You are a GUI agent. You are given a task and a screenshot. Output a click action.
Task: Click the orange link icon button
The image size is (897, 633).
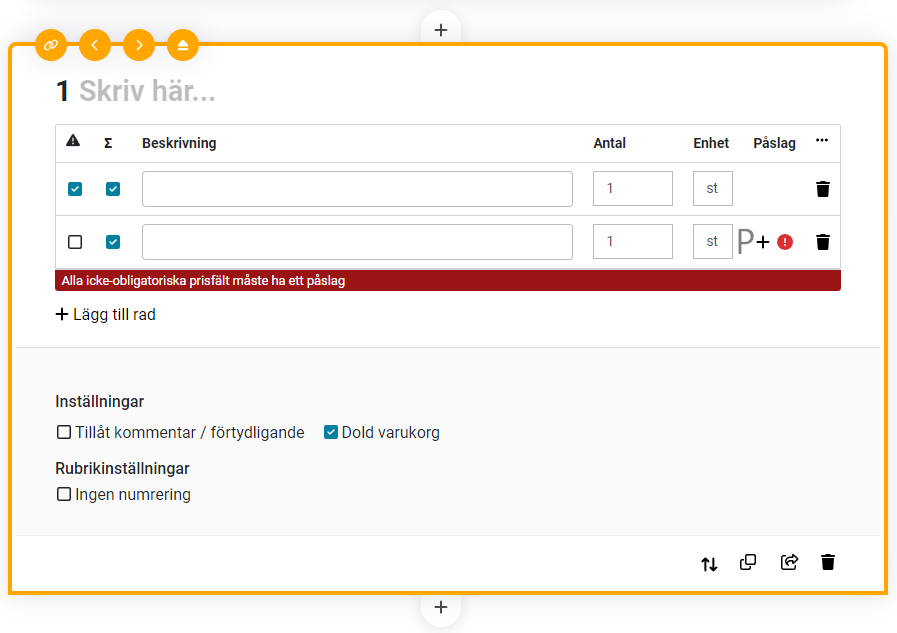point(51,45)
